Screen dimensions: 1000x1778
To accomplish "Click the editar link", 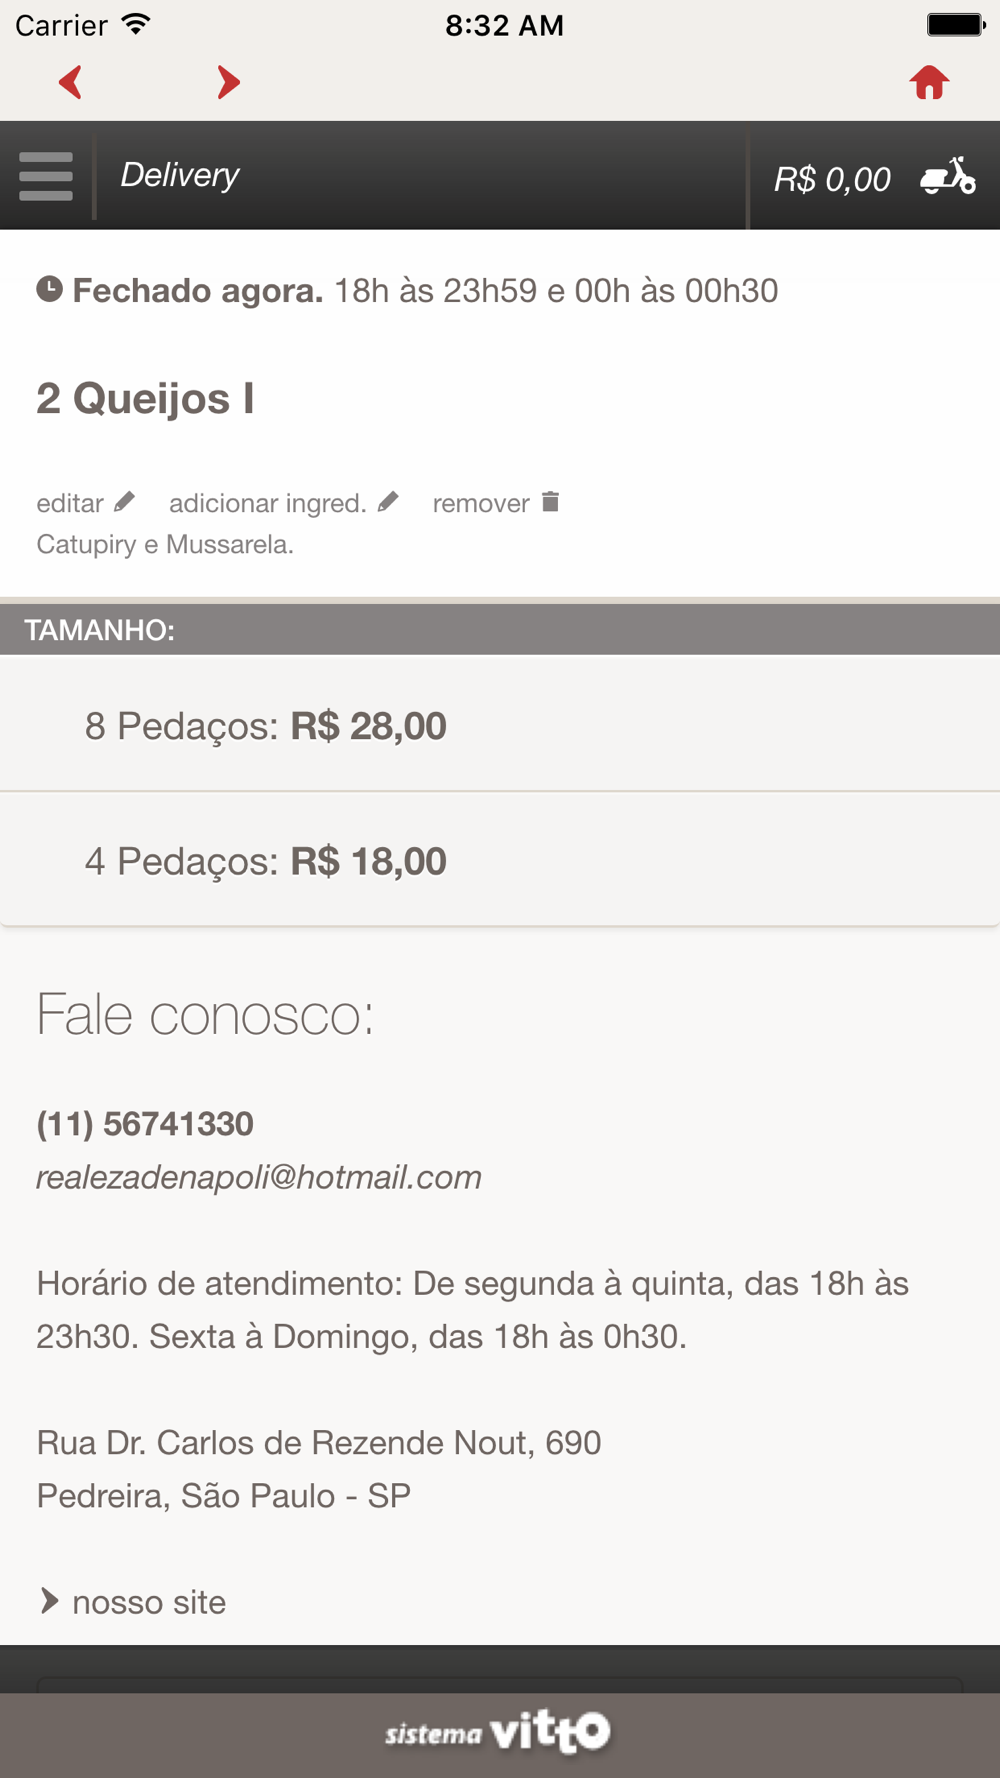I will tap(70, 503).
